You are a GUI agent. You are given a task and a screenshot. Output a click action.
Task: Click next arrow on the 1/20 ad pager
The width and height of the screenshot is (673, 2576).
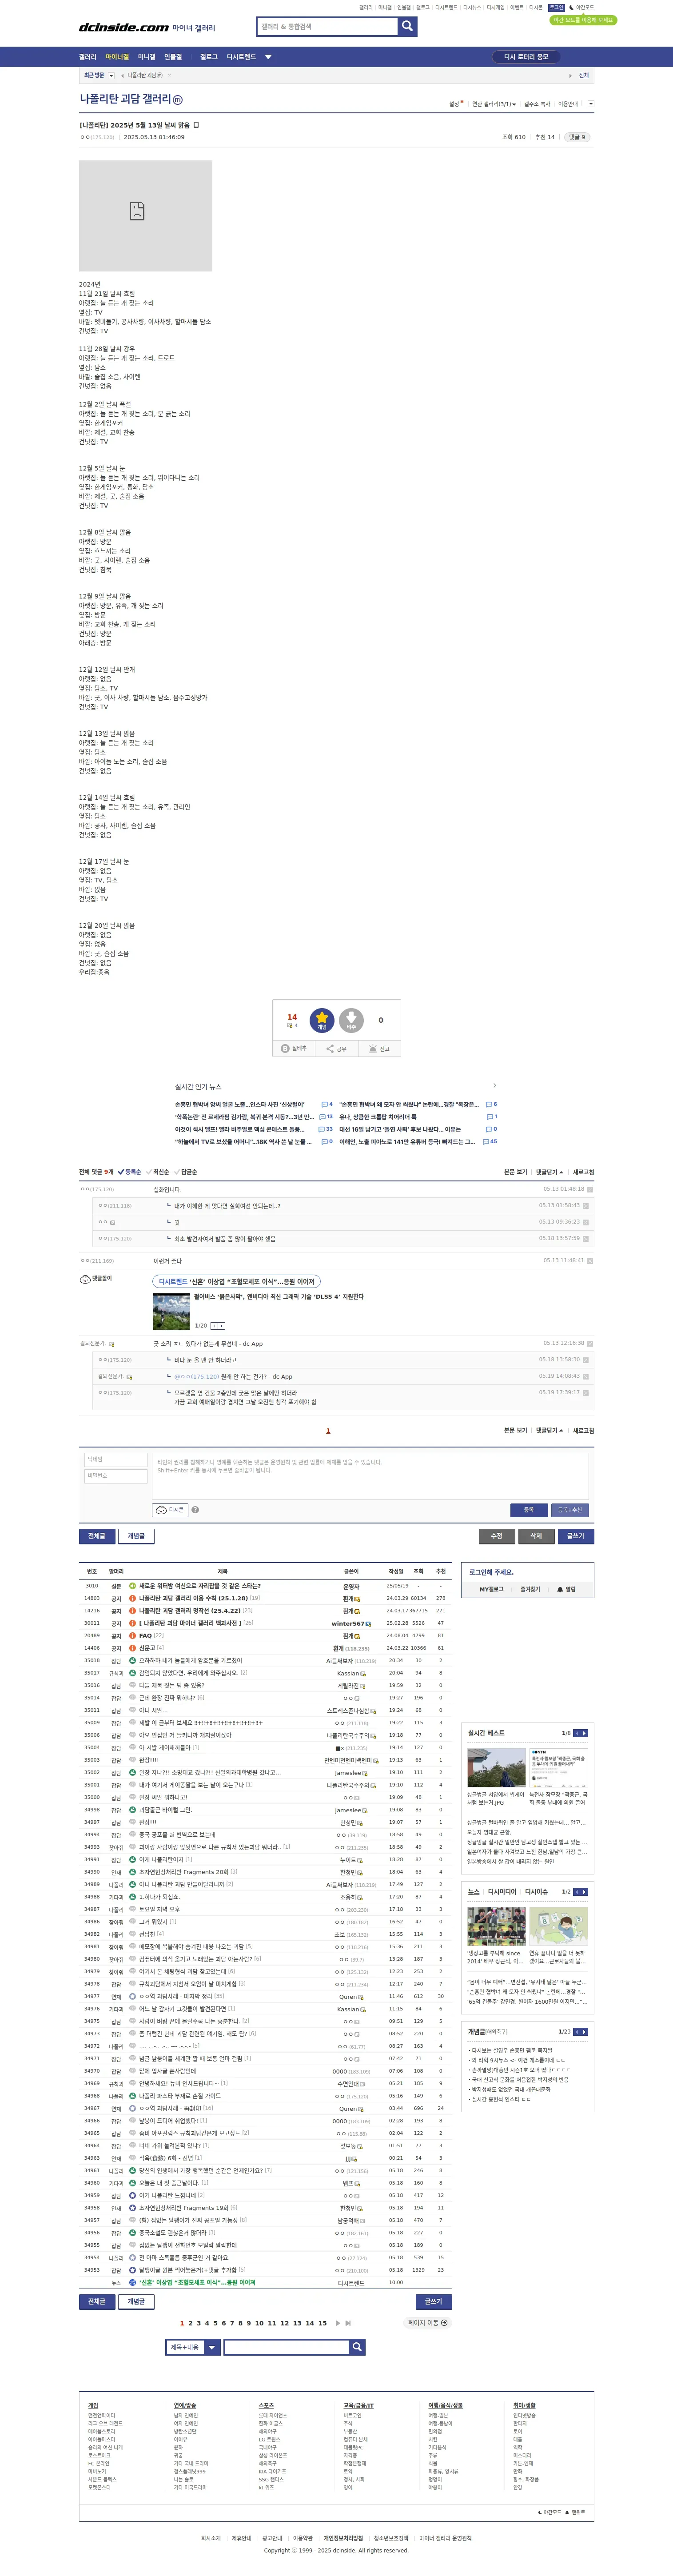tap(222, 1326)
